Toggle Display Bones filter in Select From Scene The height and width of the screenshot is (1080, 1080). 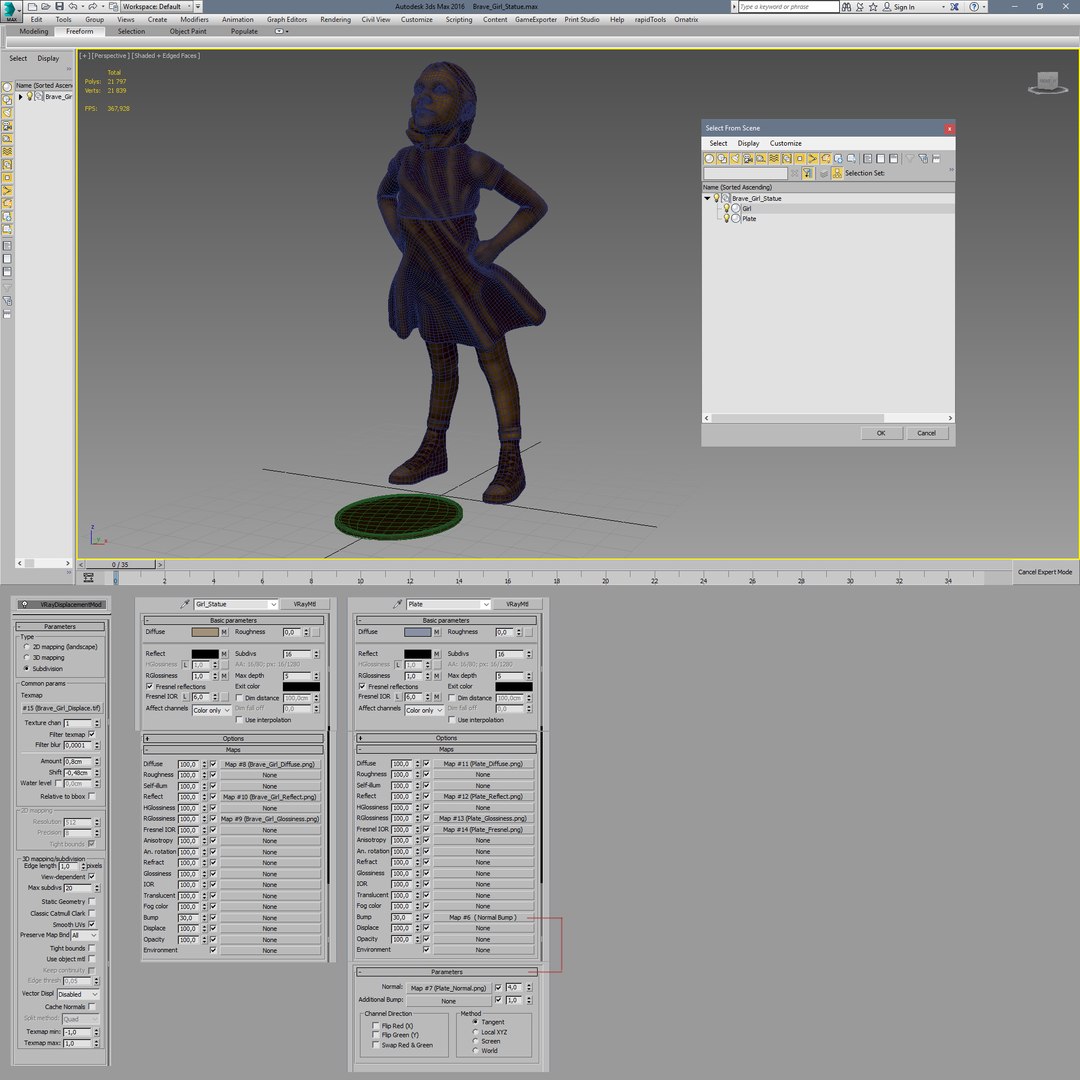click(813, 158)
